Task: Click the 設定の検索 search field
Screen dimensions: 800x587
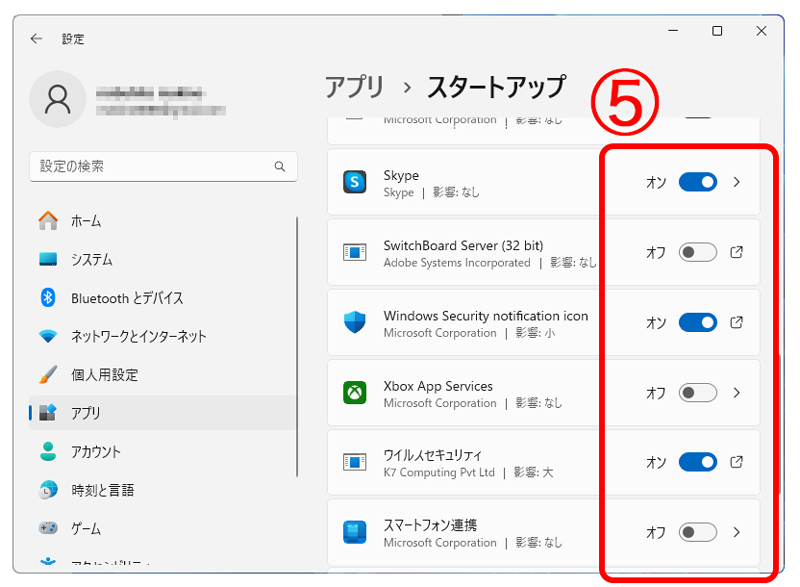Action: (x=150, y=166)
